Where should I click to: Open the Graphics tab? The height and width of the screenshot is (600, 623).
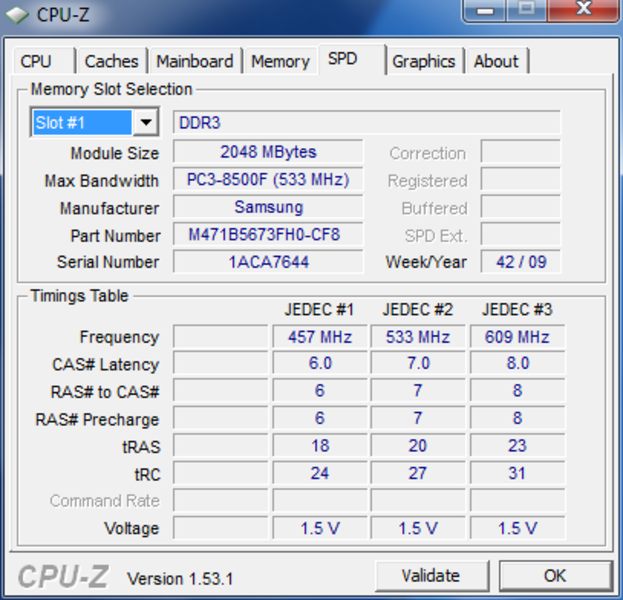coord(423,61)
